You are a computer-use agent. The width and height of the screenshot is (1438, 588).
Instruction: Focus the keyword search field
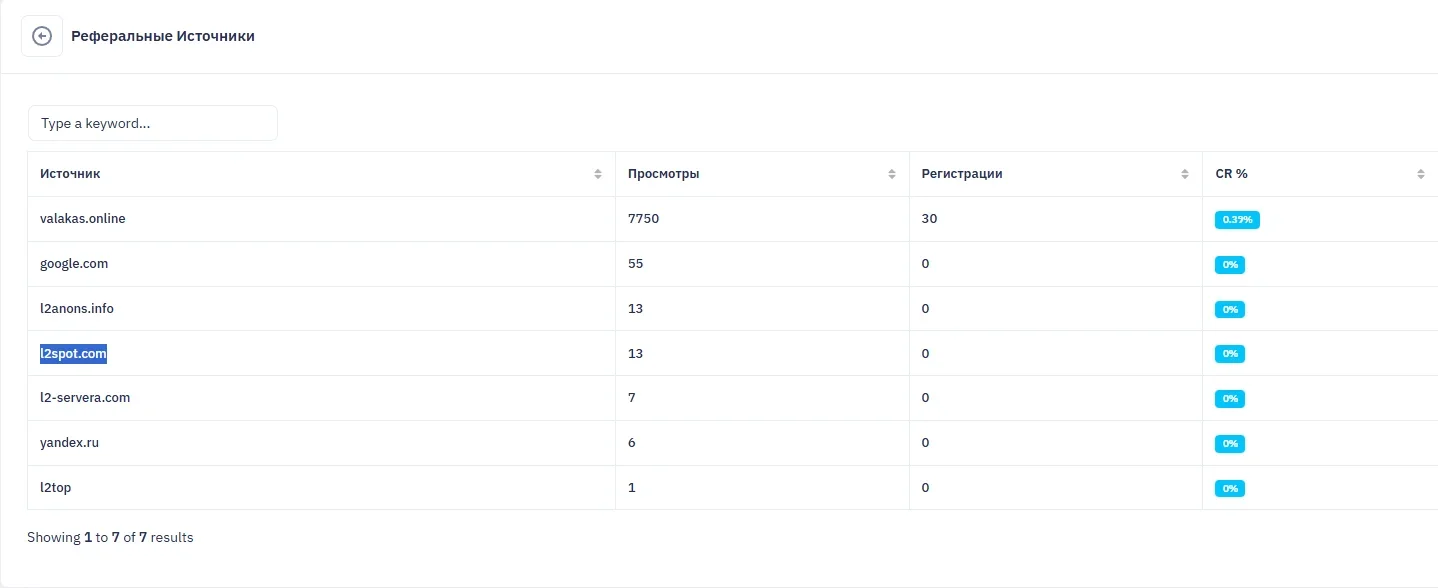152,123
